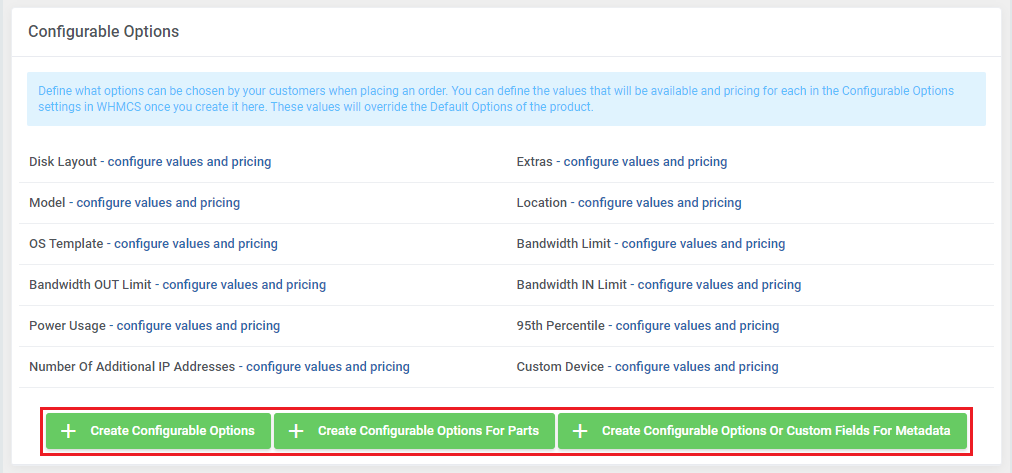Click the Configurable Options panel heading
Viewport: 1012px width, 473px height.
(x=103, y=31)
